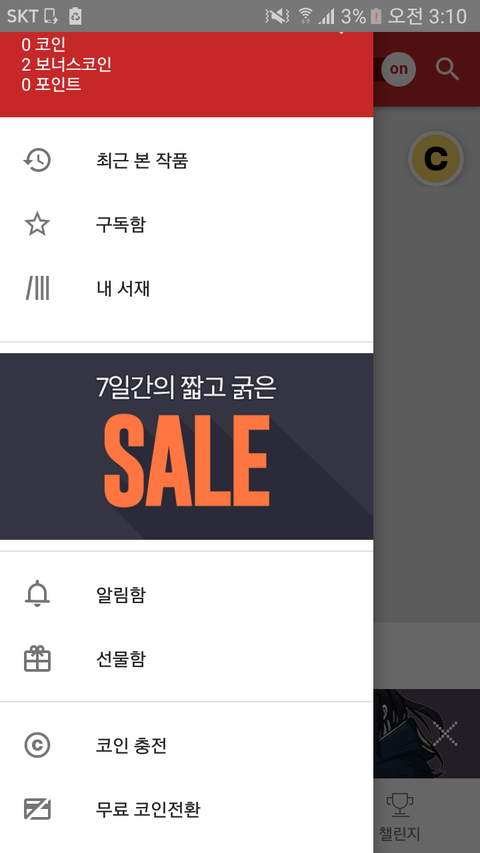
Task: Open the library shelf icon for 내 서재
Action: tap(37, 288)
